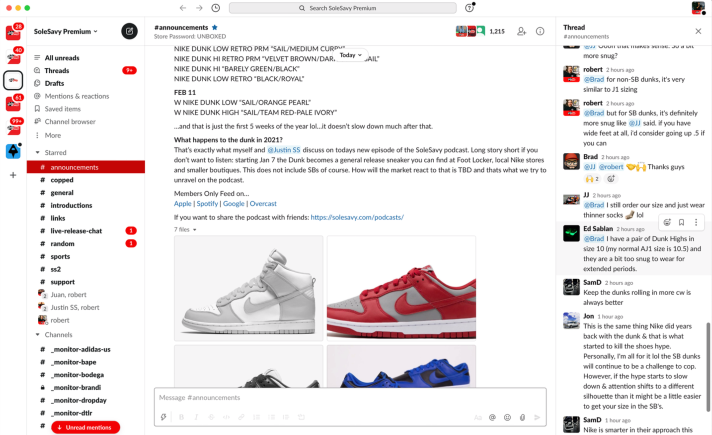Screen dimensions: 712x435
Task: Click the bookmark icon on hovered message
Action: pyautogui.click(x=681, y=222)
